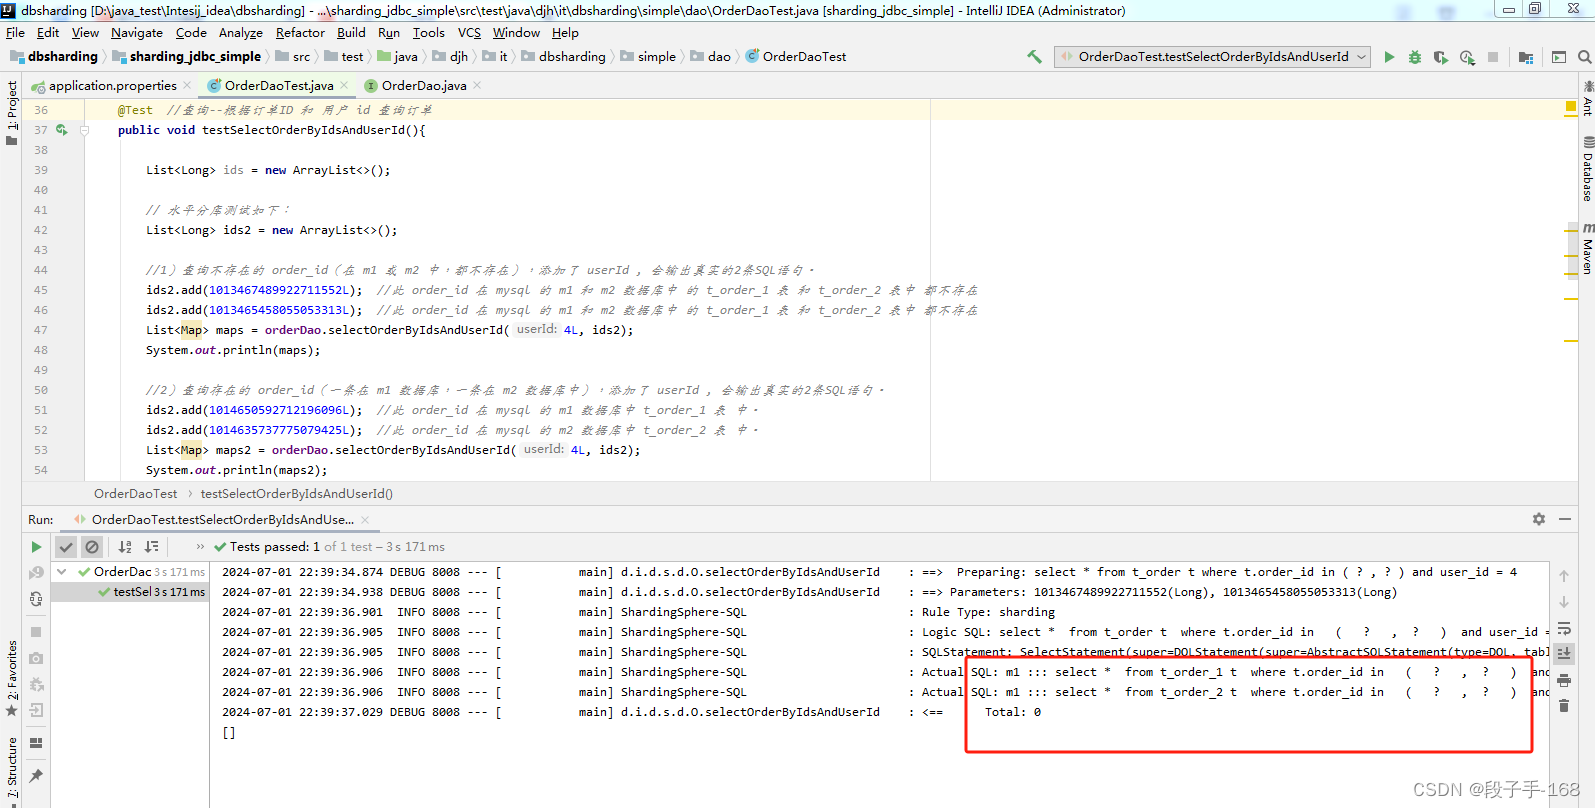Open the Database tool window
Screen dimensions: 1595x808
tap(1587, 170)
